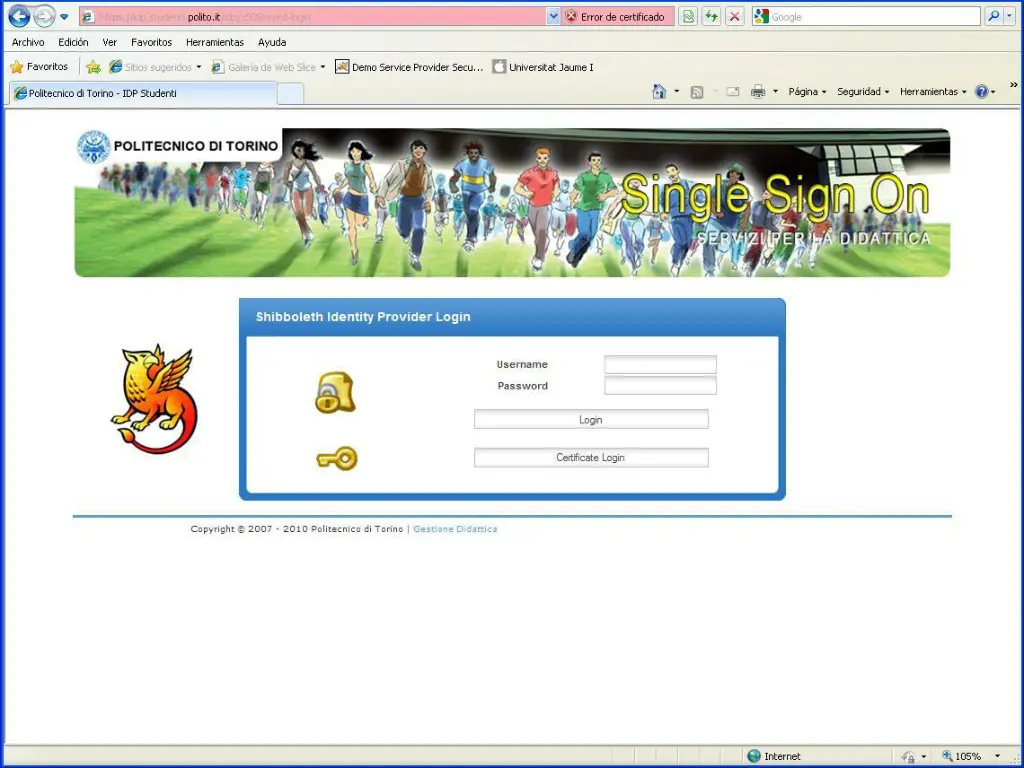Open the Archivo menu
The height and width of the screenshot is (768, 1024).
tap(28, 42)
